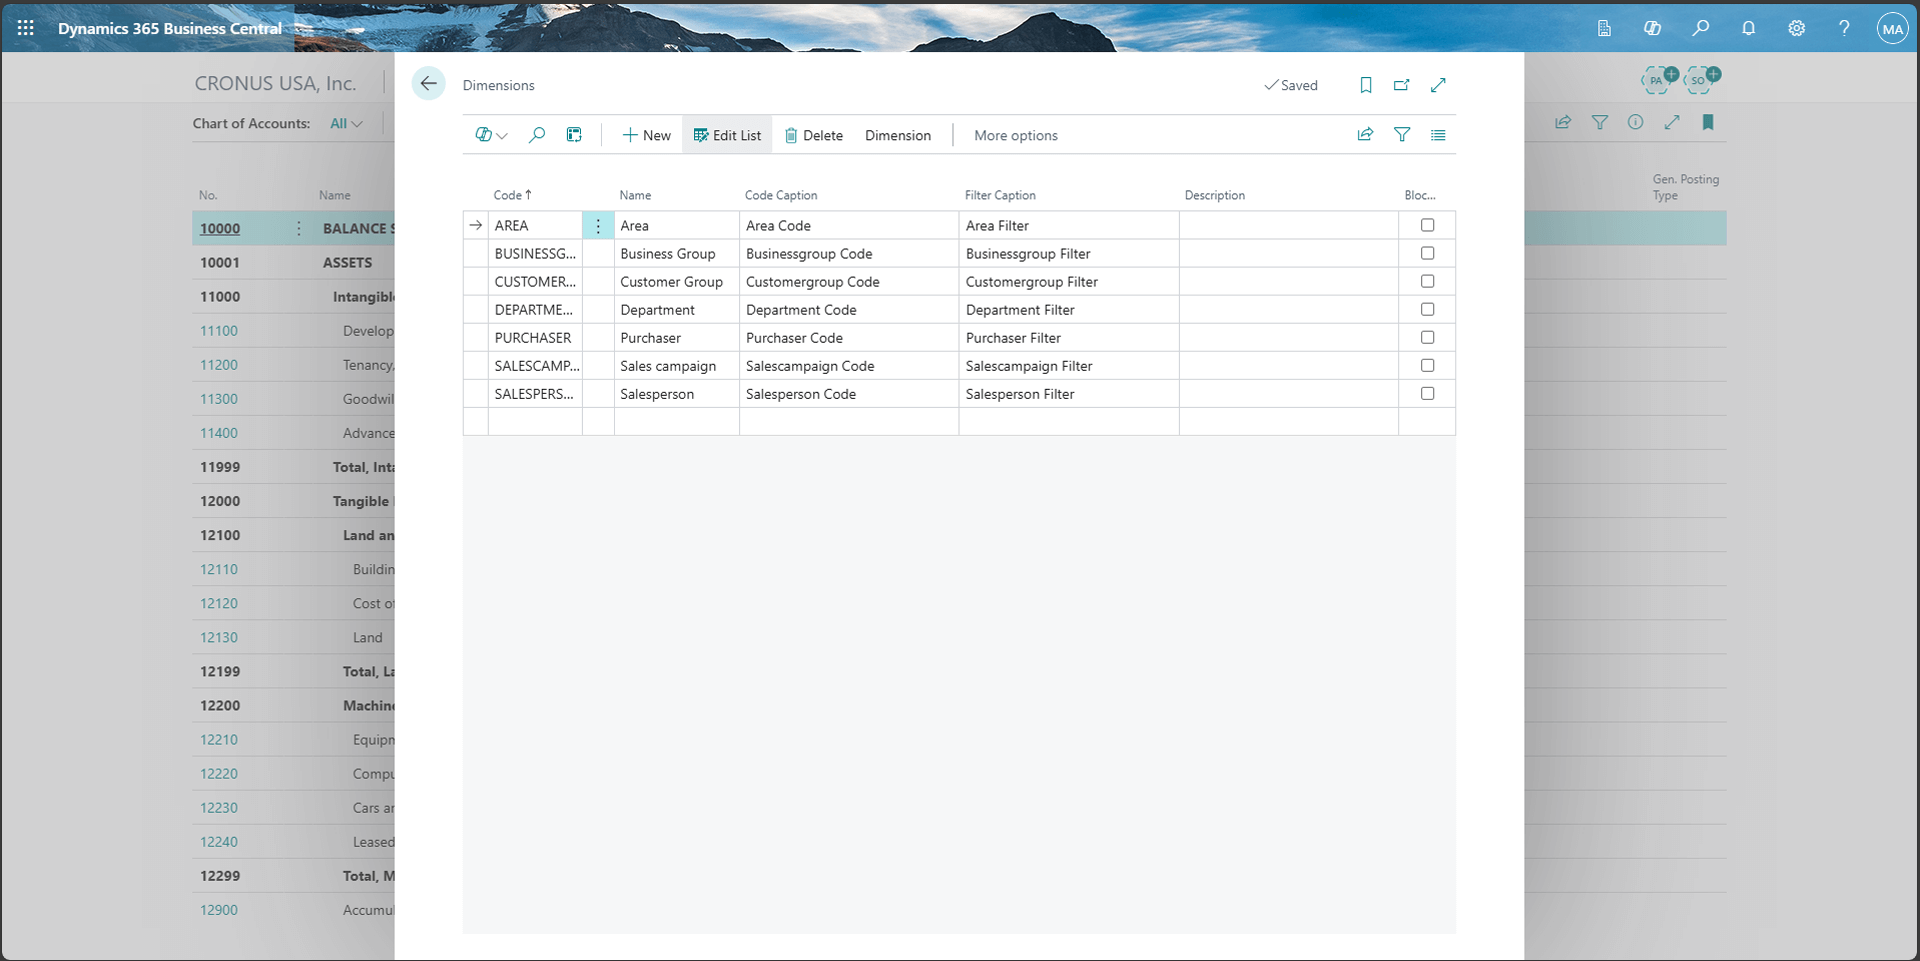Open Copilot in the Dimensions page toolbar

click(484, 134)
